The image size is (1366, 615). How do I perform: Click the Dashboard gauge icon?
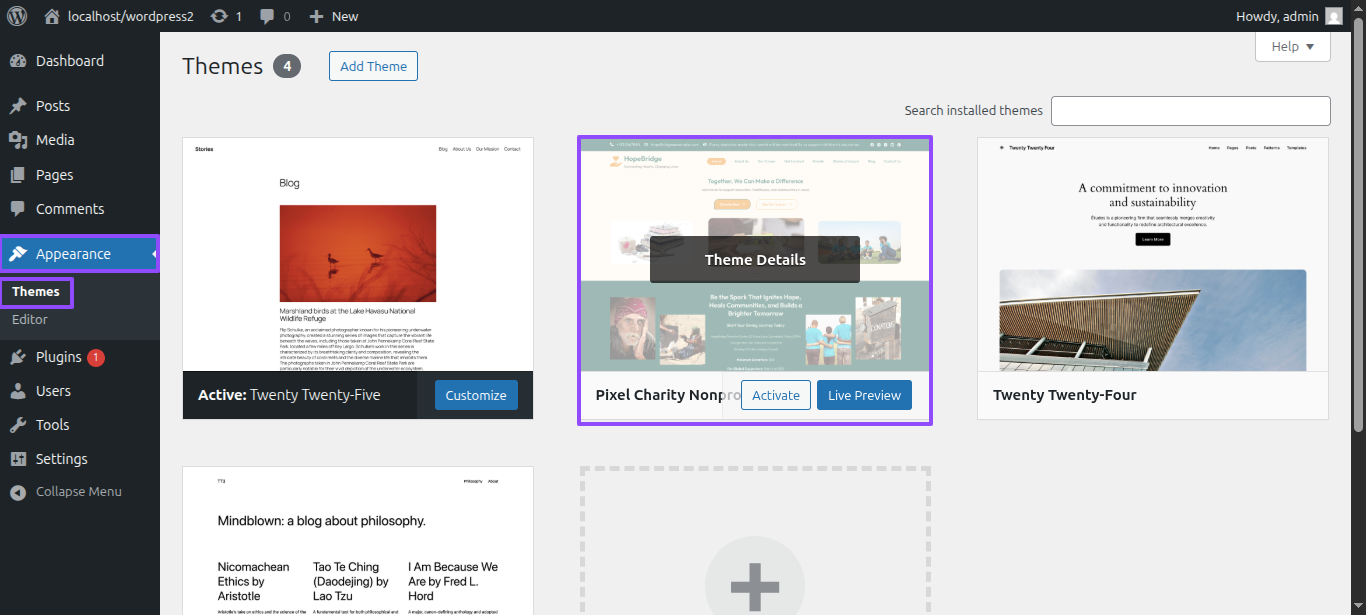point(18,61)
